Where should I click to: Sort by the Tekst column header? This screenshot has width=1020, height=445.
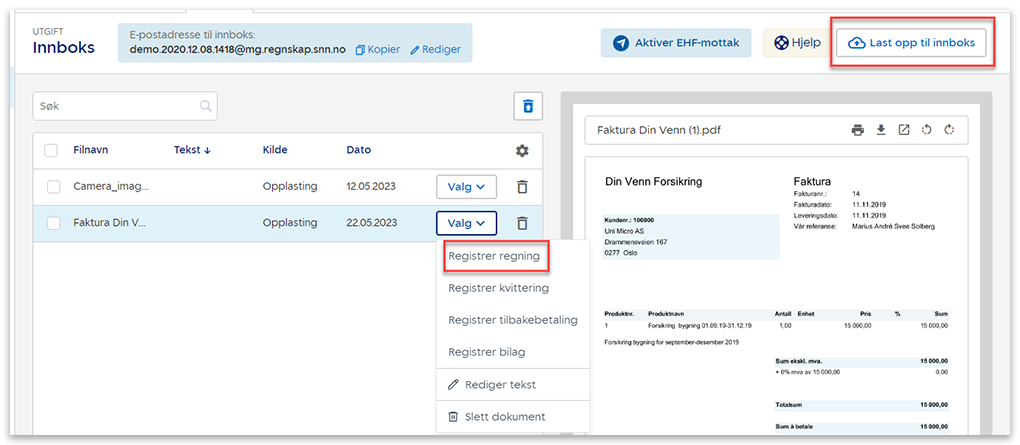[x=192, y=151]
